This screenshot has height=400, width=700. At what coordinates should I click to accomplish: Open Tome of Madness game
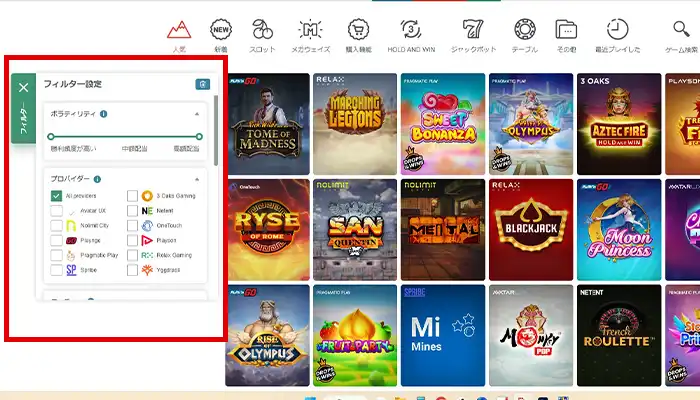click(267, 124)
